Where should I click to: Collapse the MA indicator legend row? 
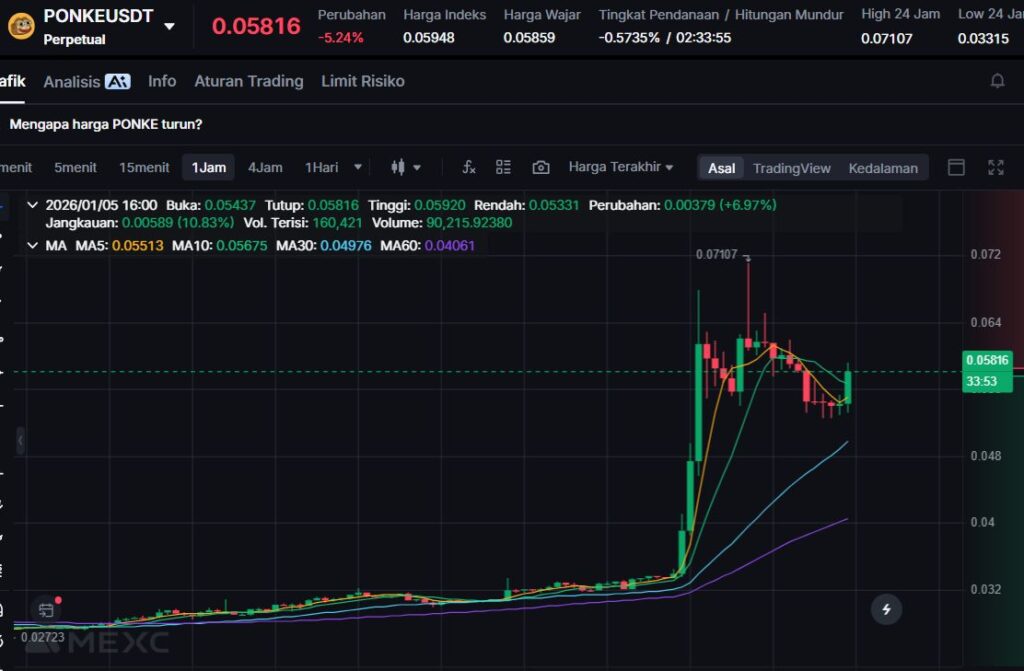32,245
